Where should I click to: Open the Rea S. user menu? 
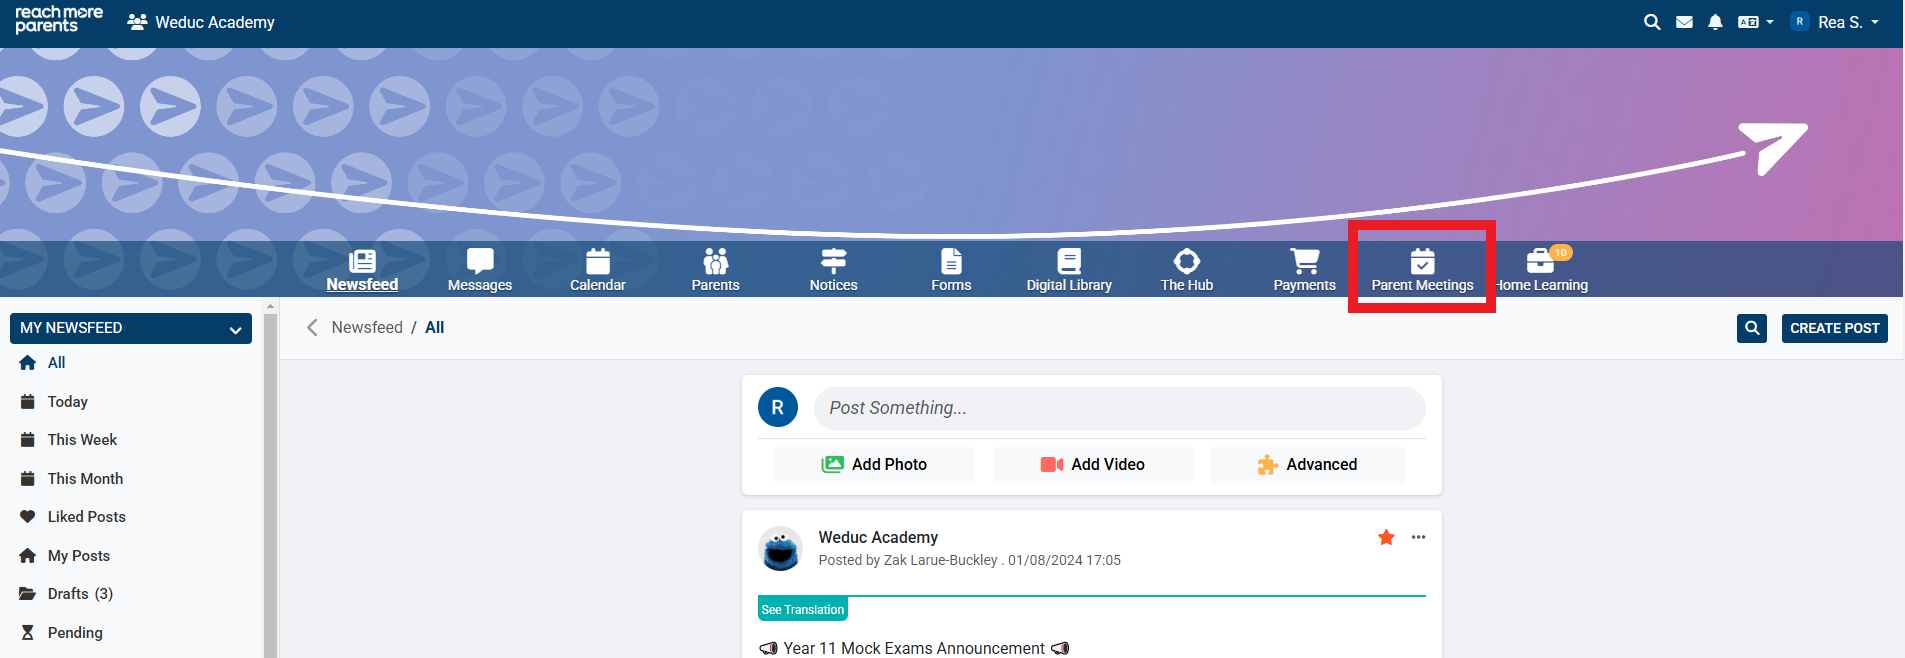click(x=1836, y=22)
